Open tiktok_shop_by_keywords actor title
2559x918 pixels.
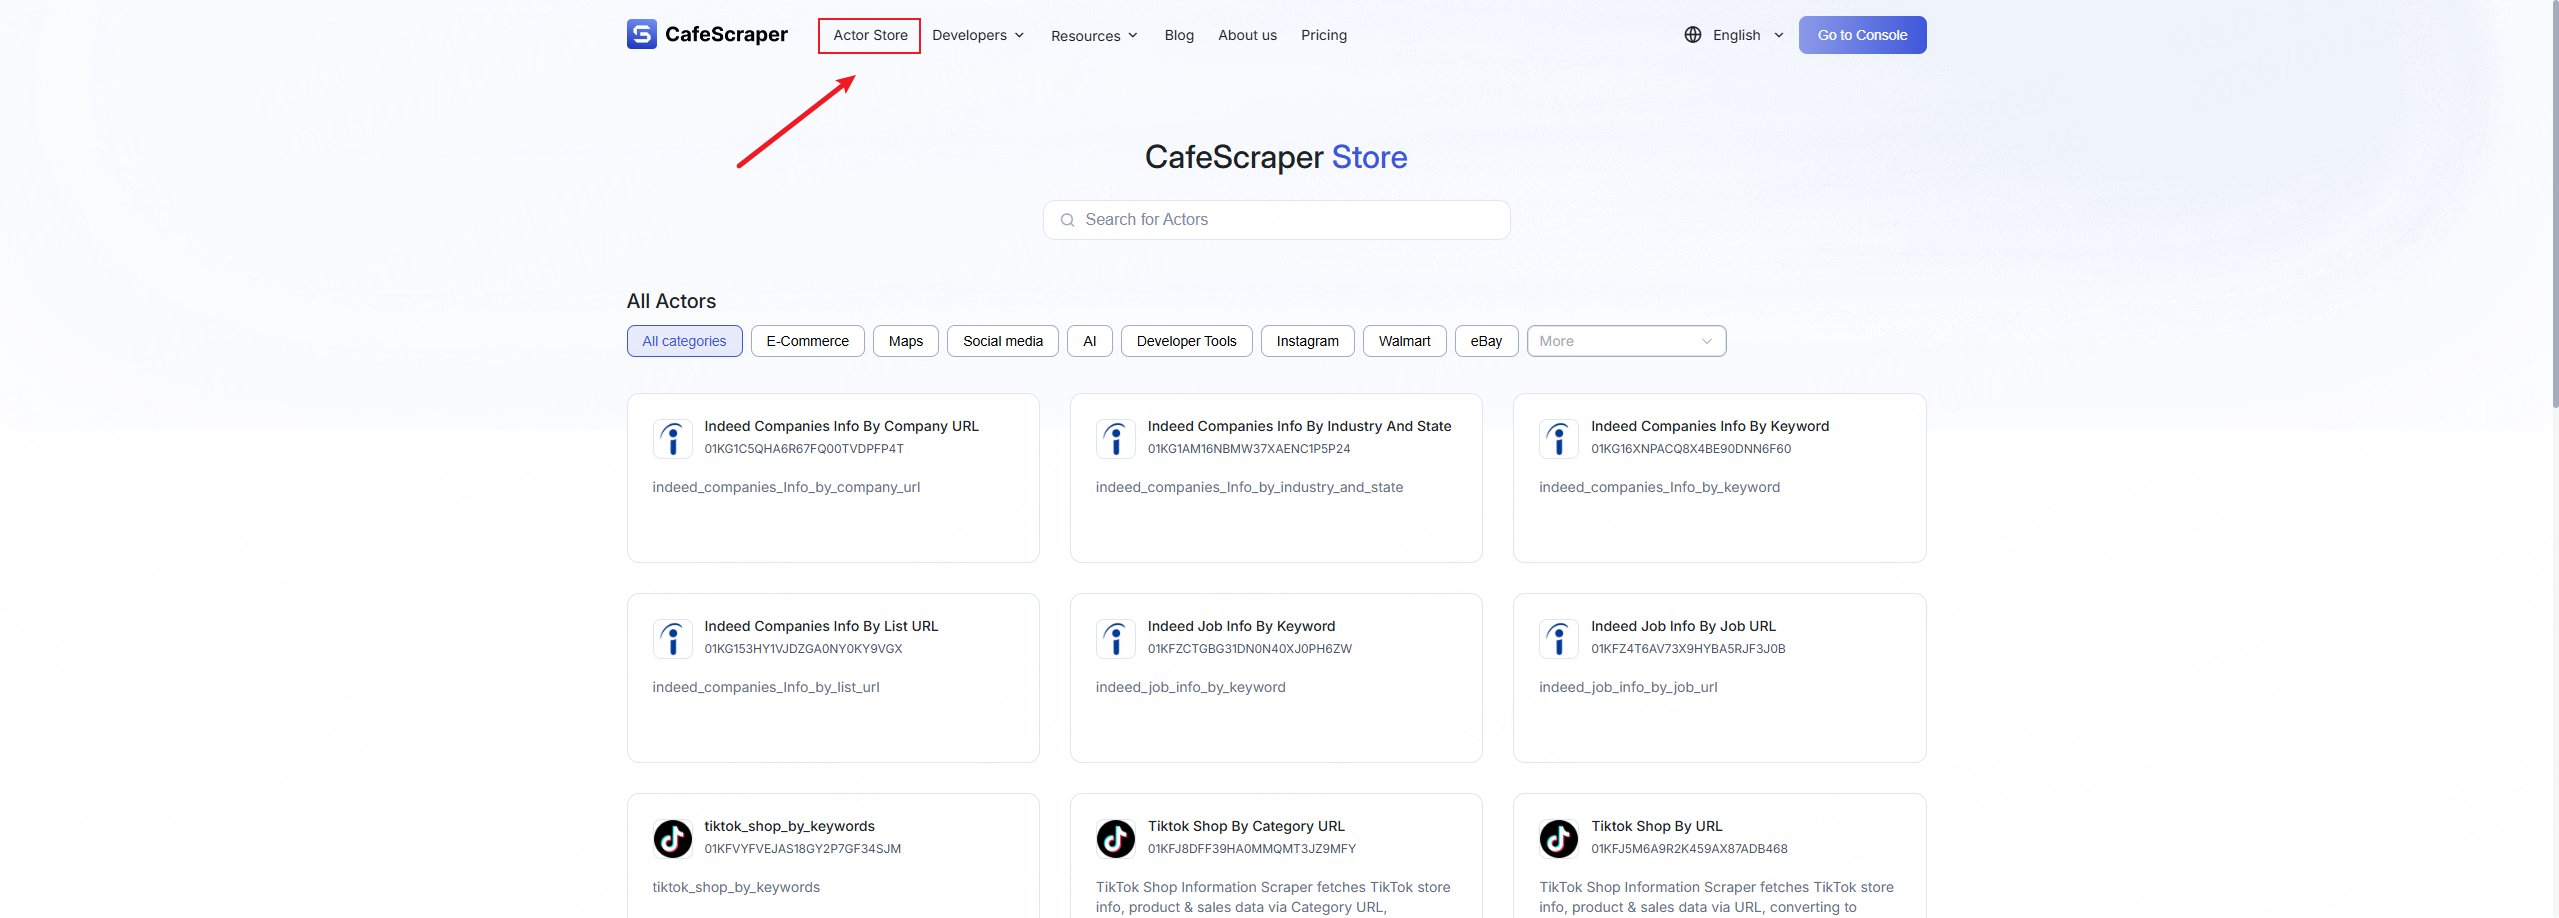(x=789, y=826)
